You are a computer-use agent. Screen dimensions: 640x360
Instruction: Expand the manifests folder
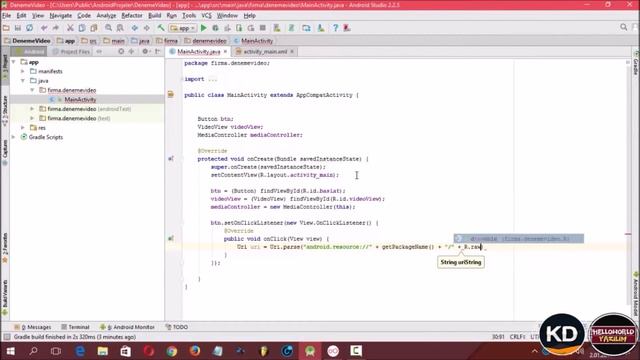click(x=23, y=71)
